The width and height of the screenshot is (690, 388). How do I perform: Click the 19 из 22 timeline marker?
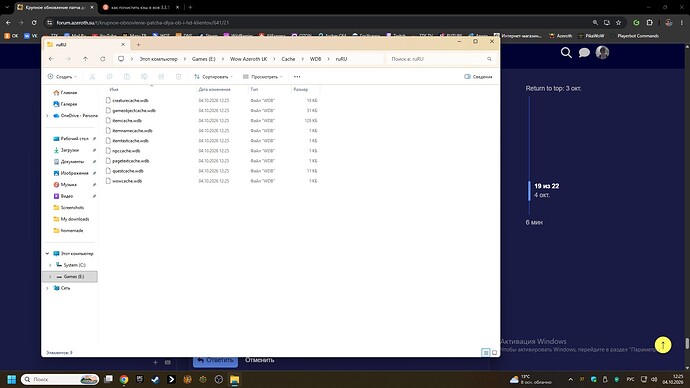click(547, 186)
